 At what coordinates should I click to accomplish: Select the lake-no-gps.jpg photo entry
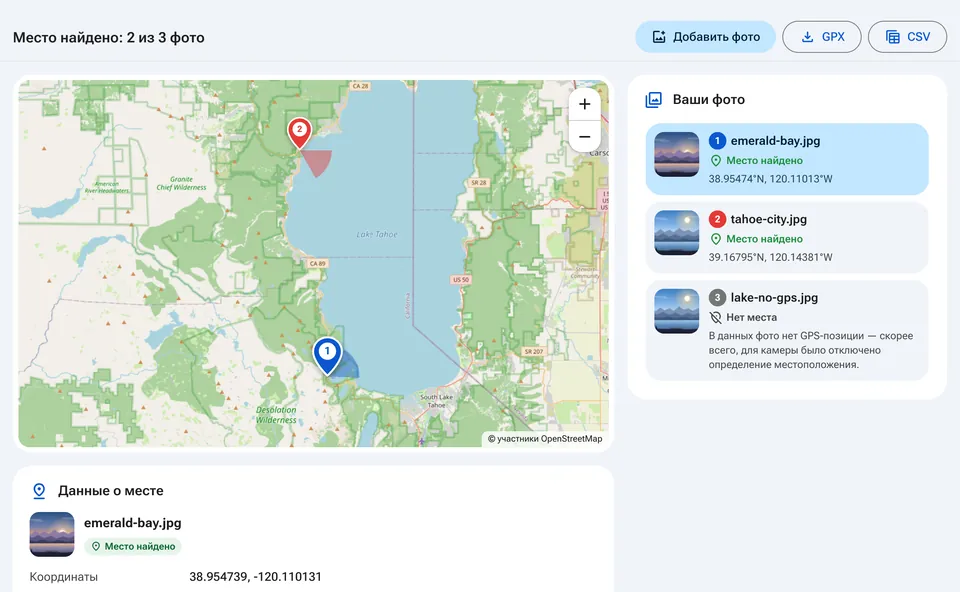point(787,331)
